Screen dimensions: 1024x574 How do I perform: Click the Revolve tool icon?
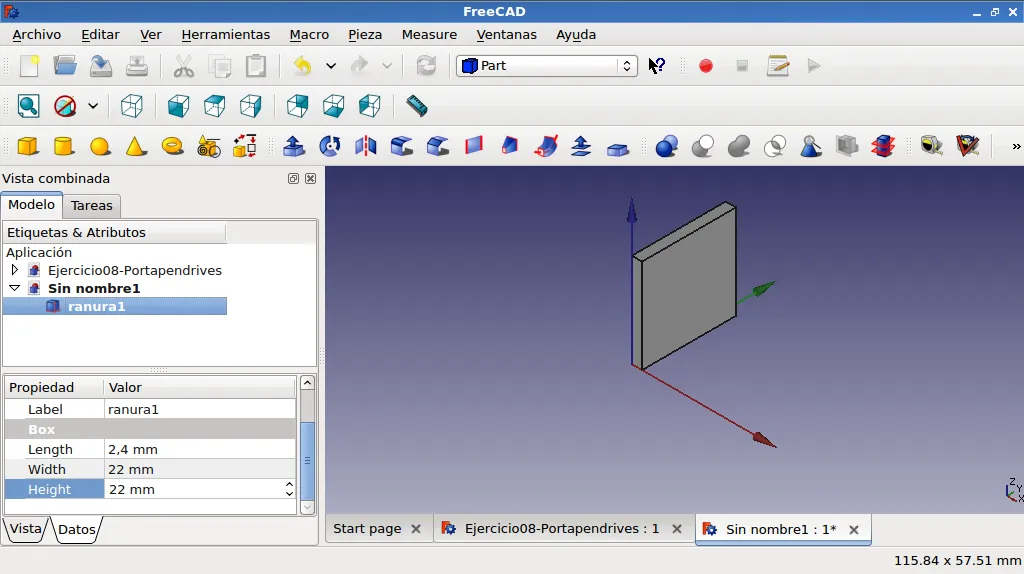pyautogui.click(x=330, y=146)
